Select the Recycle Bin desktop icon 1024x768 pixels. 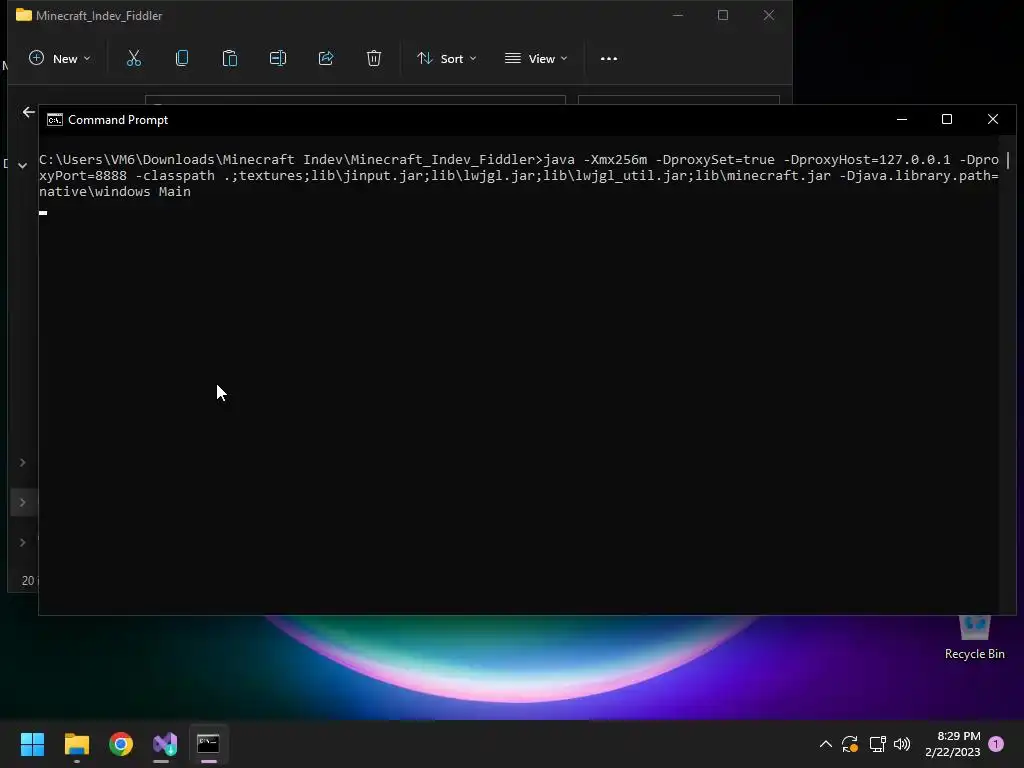coord(974,638)
